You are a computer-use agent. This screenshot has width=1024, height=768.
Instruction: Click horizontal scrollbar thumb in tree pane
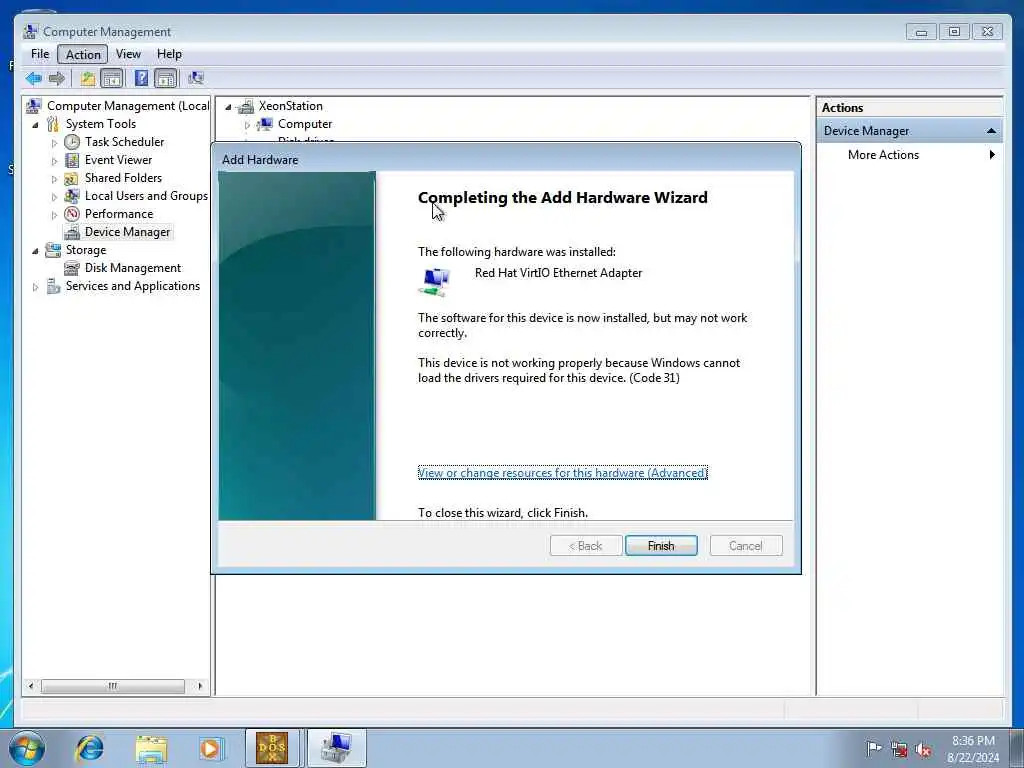112,686
